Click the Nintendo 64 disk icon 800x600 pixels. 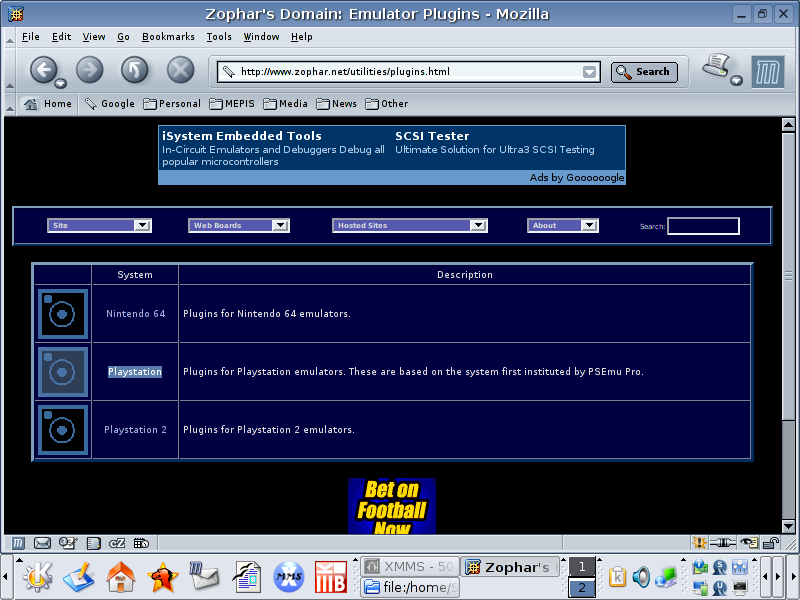(x=63, y=314)
